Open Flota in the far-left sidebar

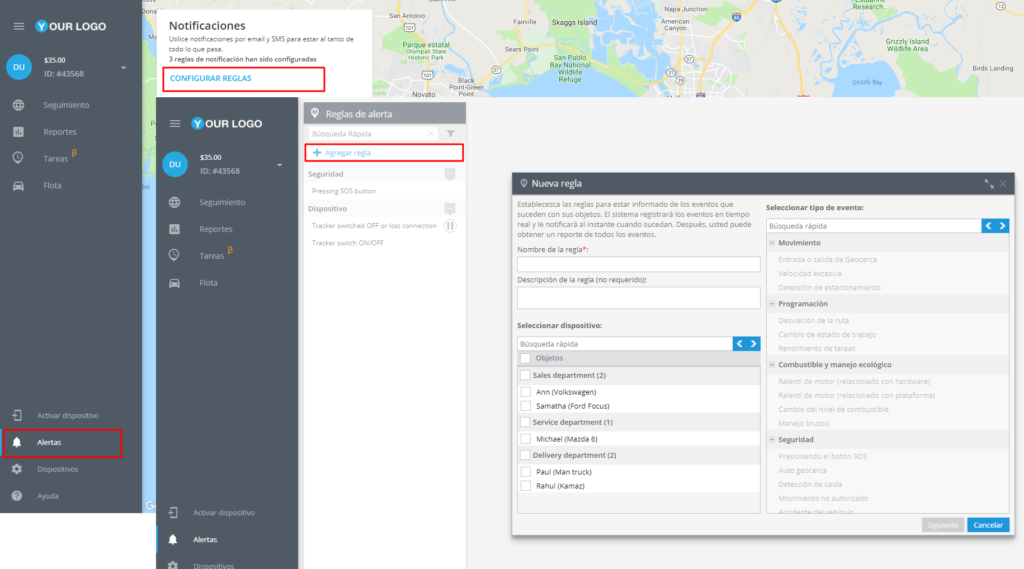pos(52,186)
